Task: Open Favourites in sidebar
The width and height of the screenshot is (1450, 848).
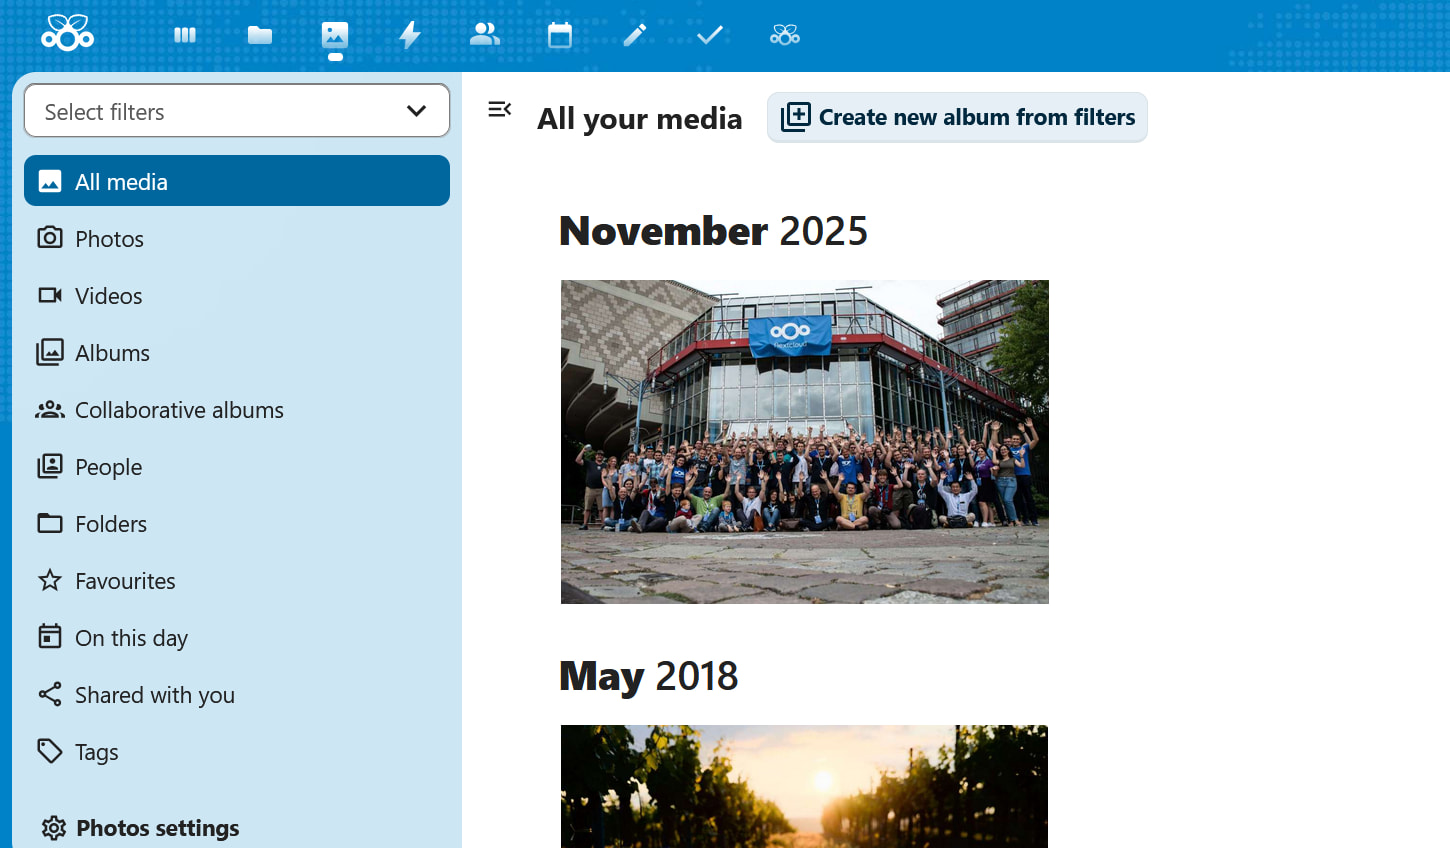Action: [125, 581]
